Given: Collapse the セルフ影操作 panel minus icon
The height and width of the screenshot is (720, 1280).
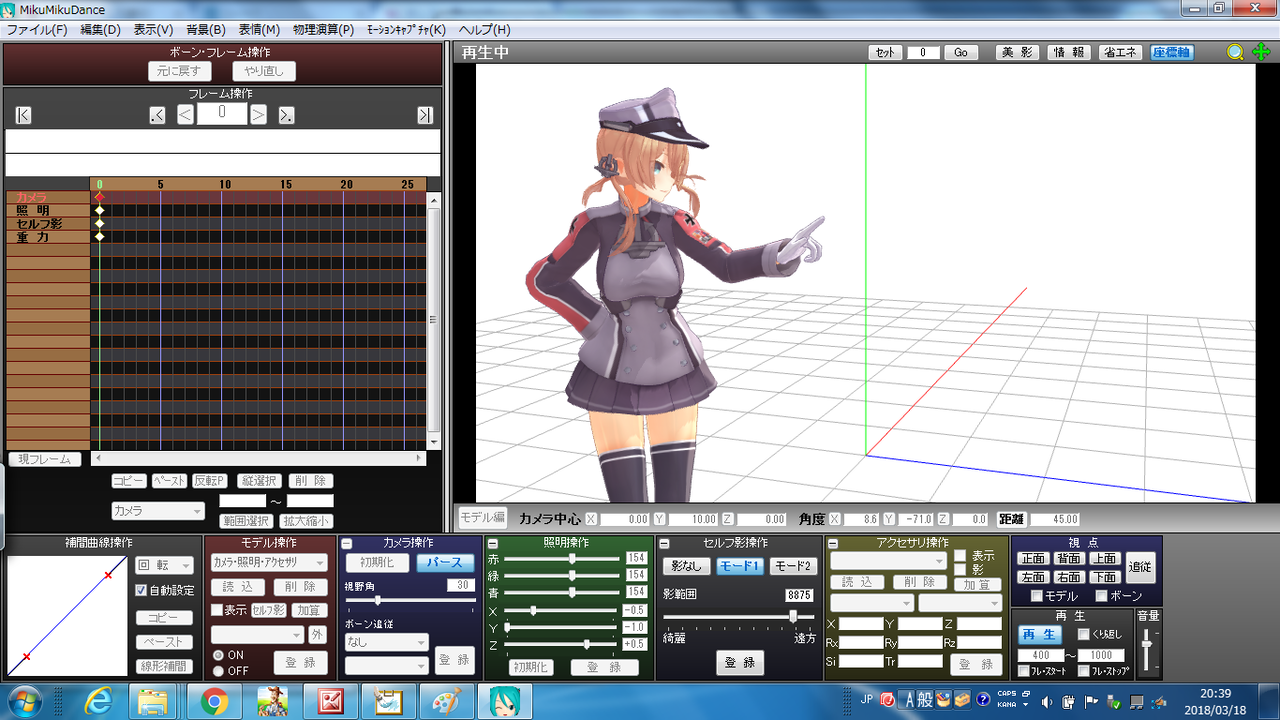Looking at the screenshot, I should click(663, 543).
